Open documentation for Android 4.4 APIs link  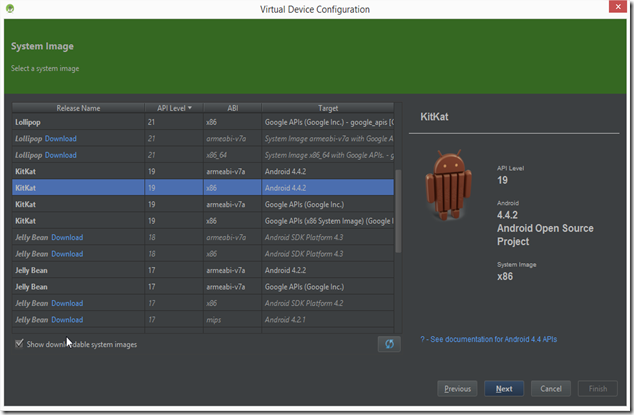(x=488, y=339)
